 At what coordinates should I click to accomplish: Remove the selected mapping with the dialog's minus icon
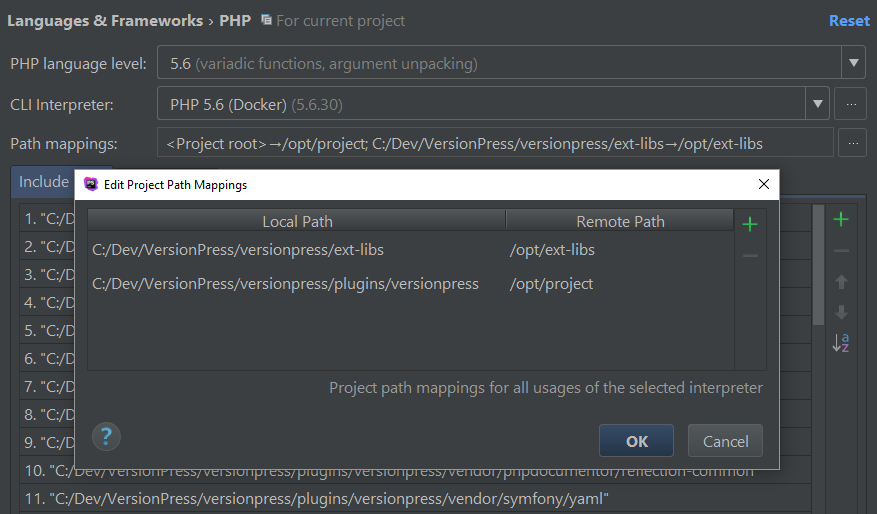[x=750, y=256]
